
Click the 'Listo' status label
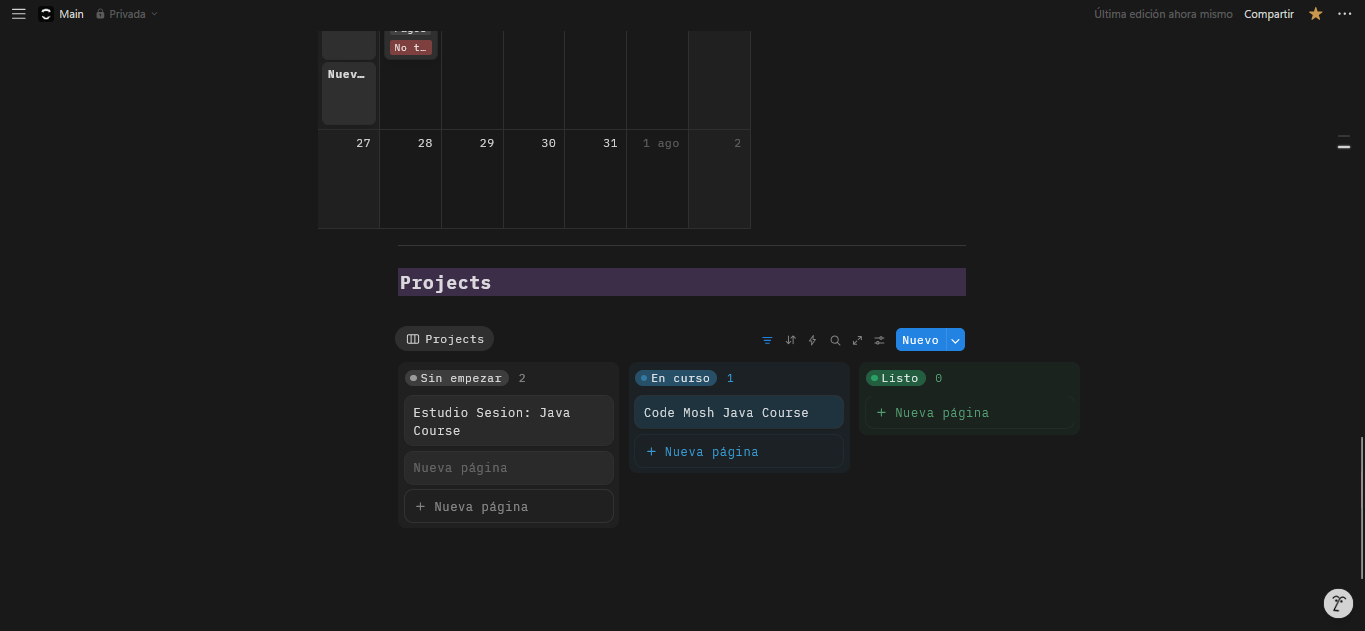(895, 378)
